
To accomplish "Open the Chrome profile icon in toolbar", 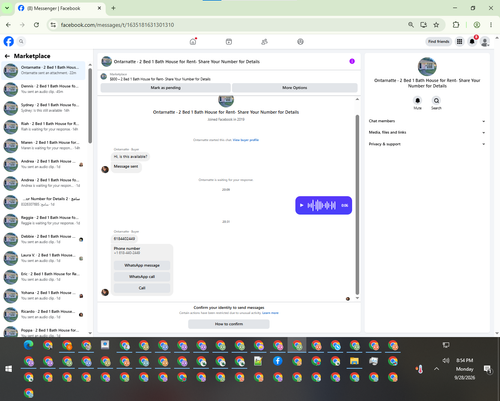I will pyautogui.click(x=477, y=25).
